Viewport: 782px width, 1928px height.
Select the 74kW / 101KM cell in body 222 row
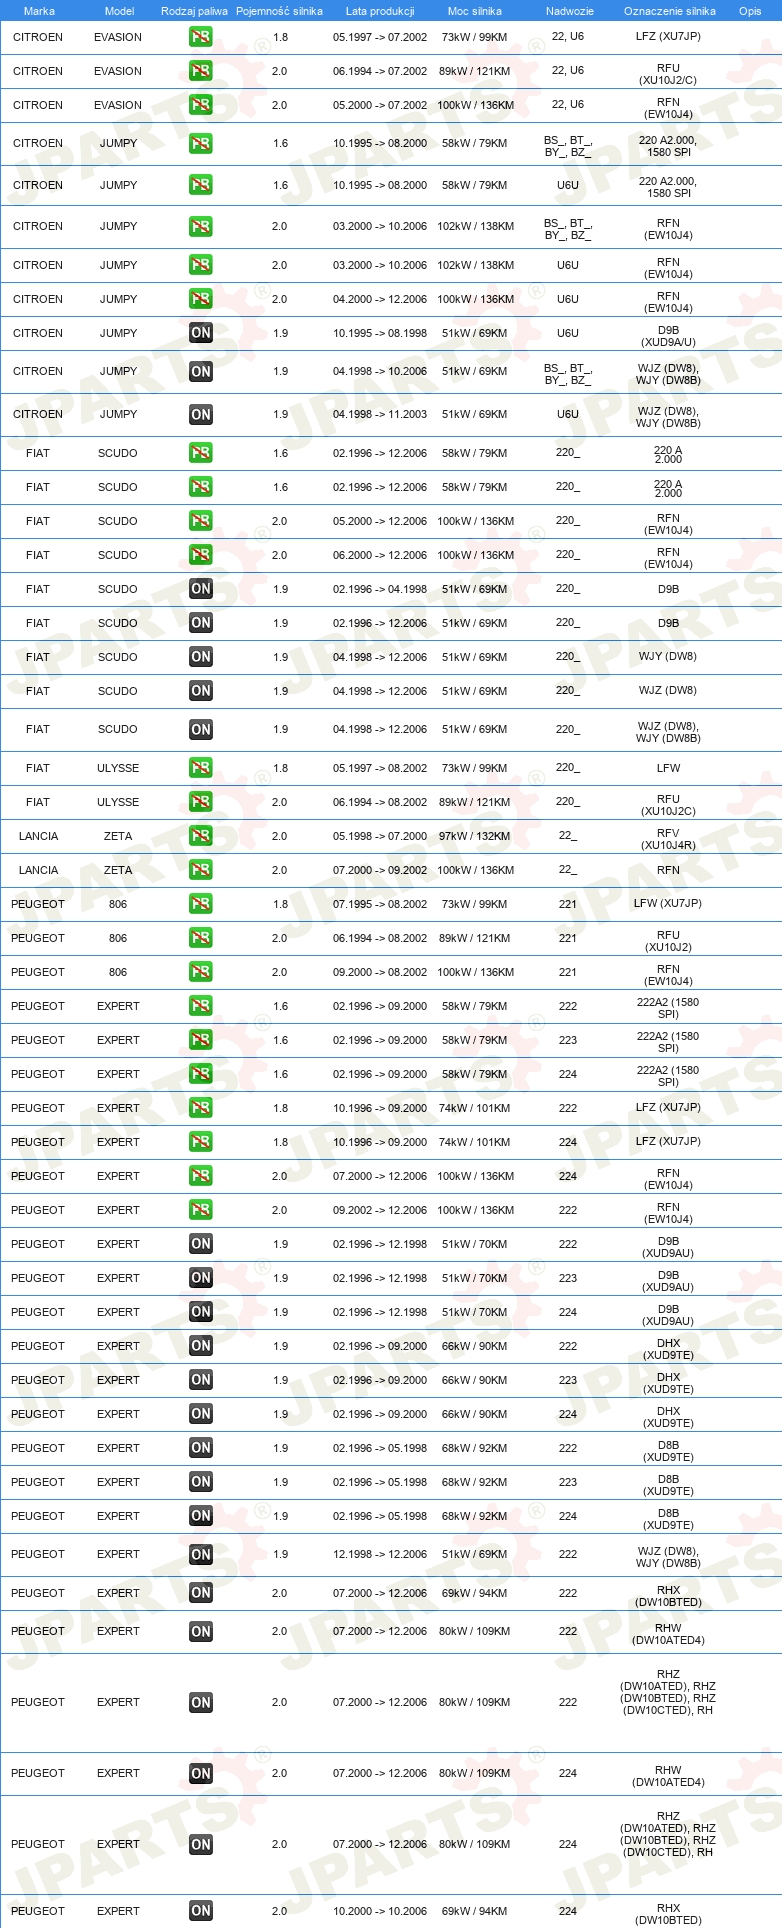(475, 1108)
